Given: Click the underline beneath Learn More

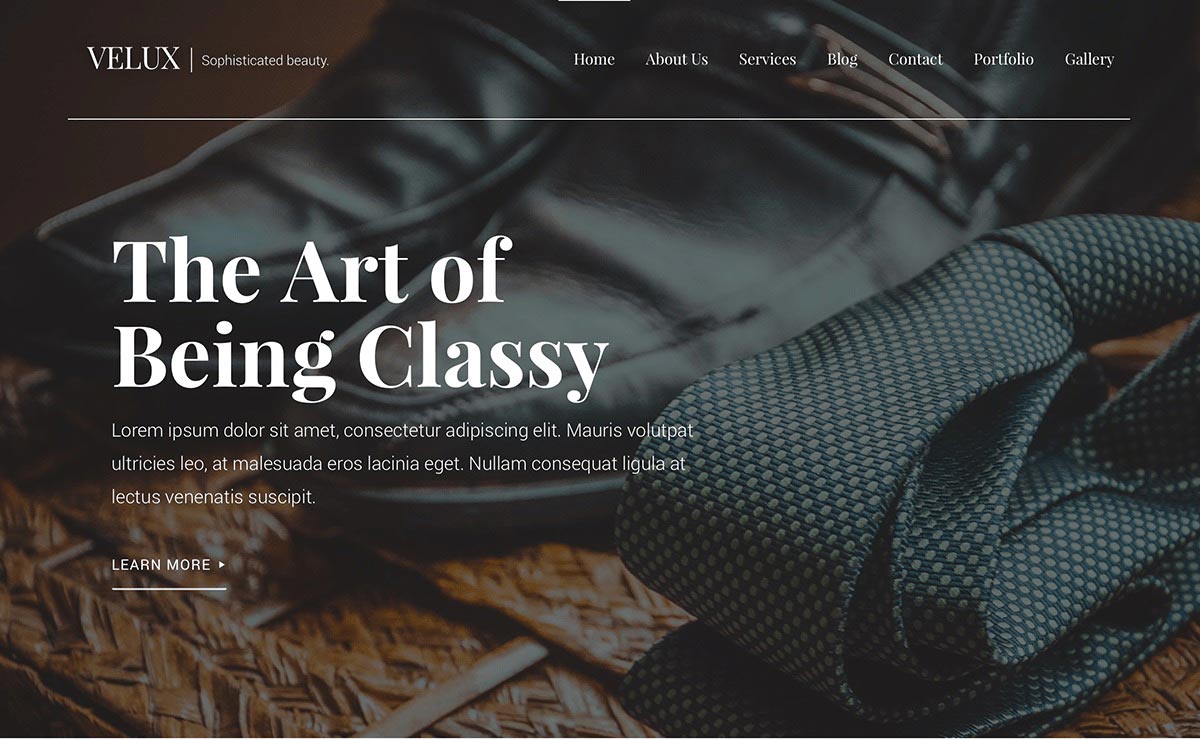Looking at the screenshot, I should [x=169, y=589].
